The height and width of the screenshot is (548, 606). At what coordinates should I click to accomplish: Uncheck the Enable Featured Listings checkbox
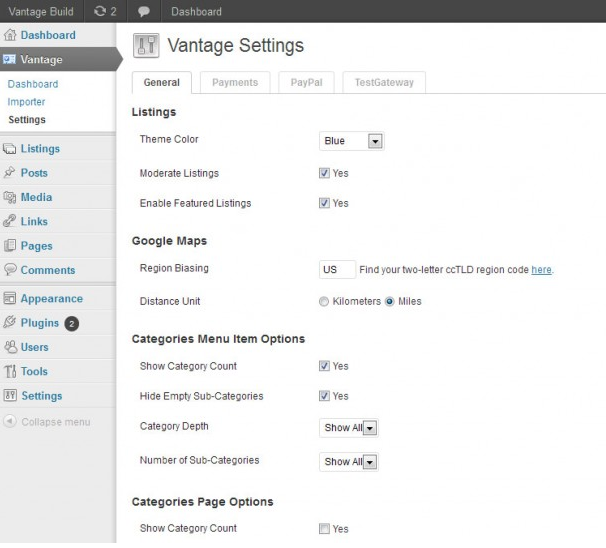point(324,203)
